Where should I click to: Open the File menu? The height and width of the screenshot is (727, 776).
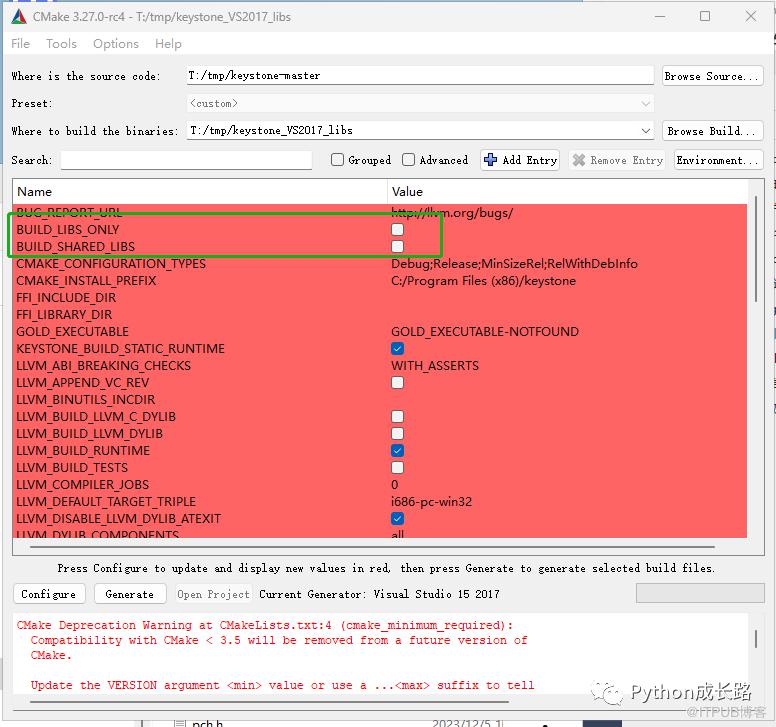20,44
